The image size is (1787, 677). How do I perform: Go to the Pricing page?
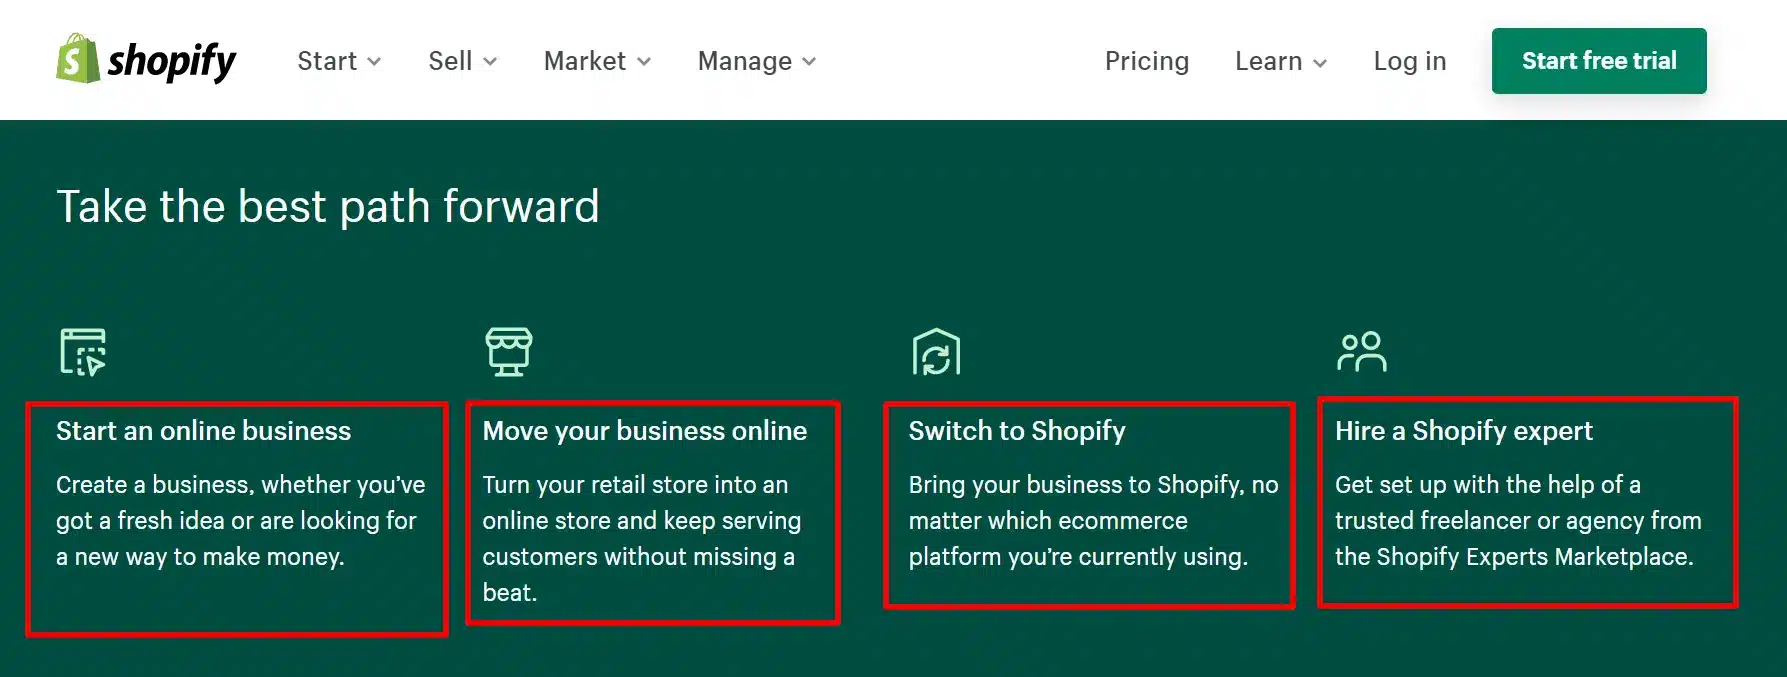click(x=1147, y=61)
